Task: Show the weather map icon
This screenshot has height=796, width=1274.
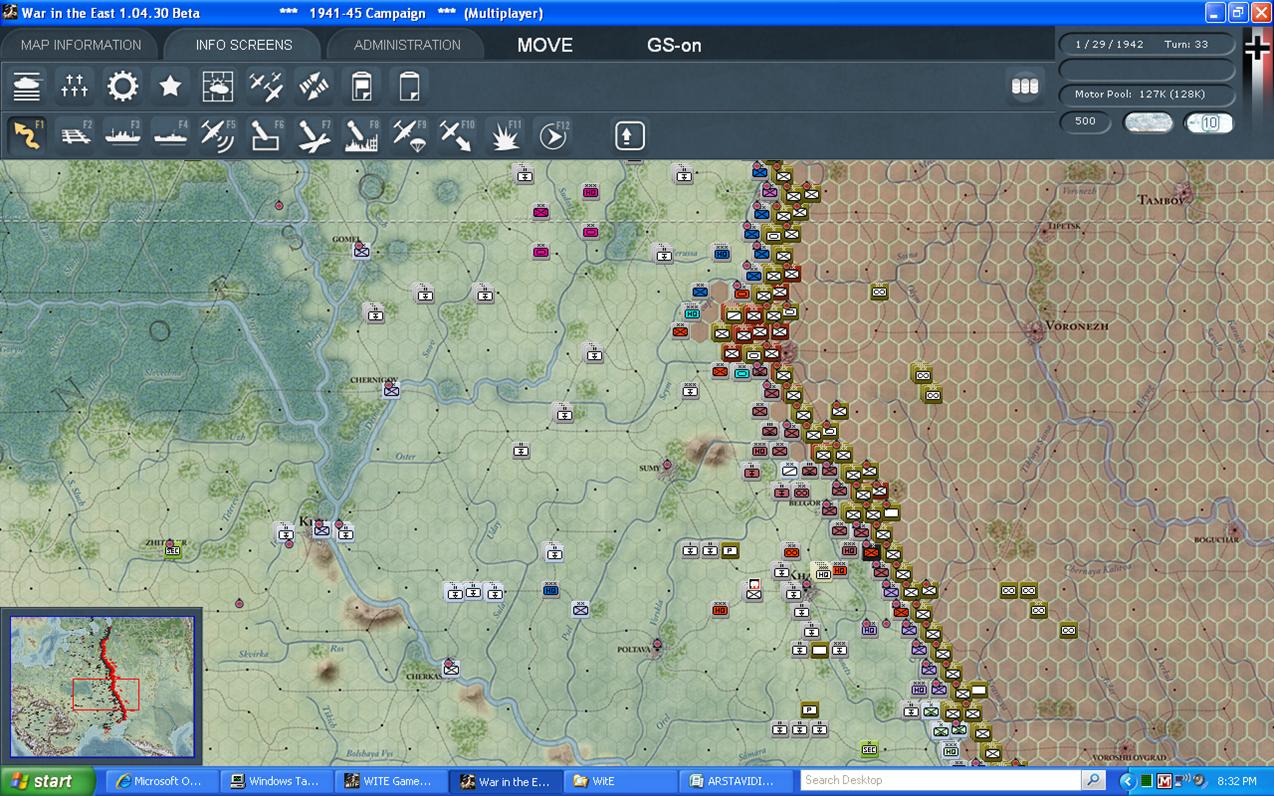Action: [218, 86]
